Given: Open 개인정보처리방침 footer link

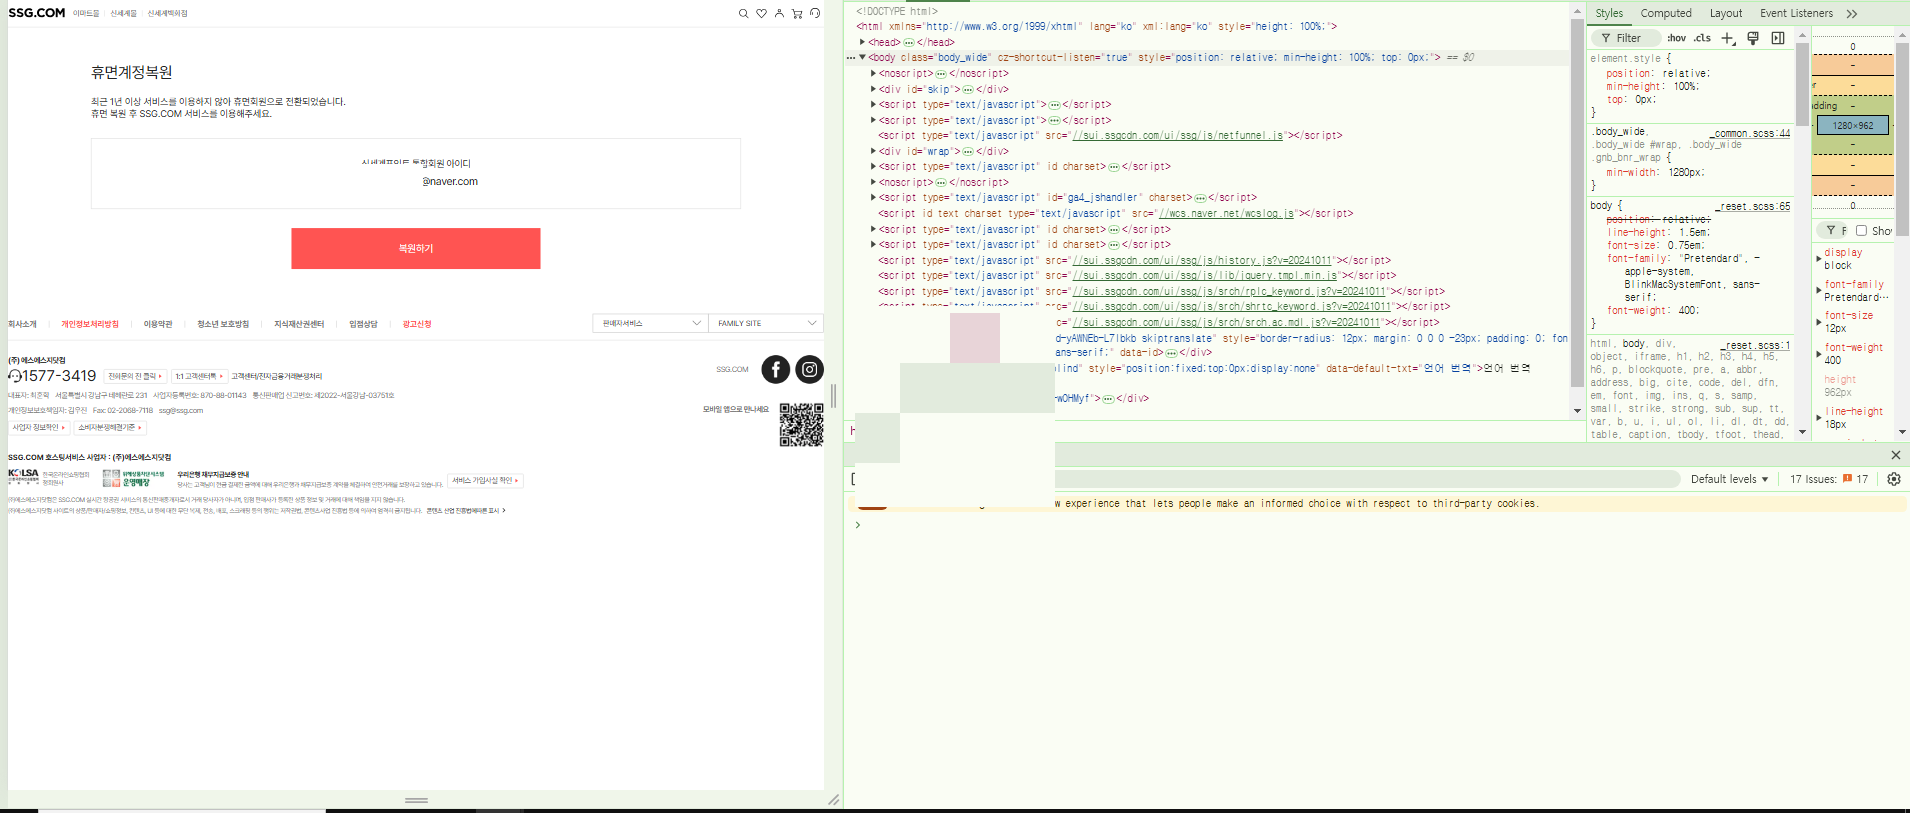Looking at the screenshot, I should tap(90, 324).
